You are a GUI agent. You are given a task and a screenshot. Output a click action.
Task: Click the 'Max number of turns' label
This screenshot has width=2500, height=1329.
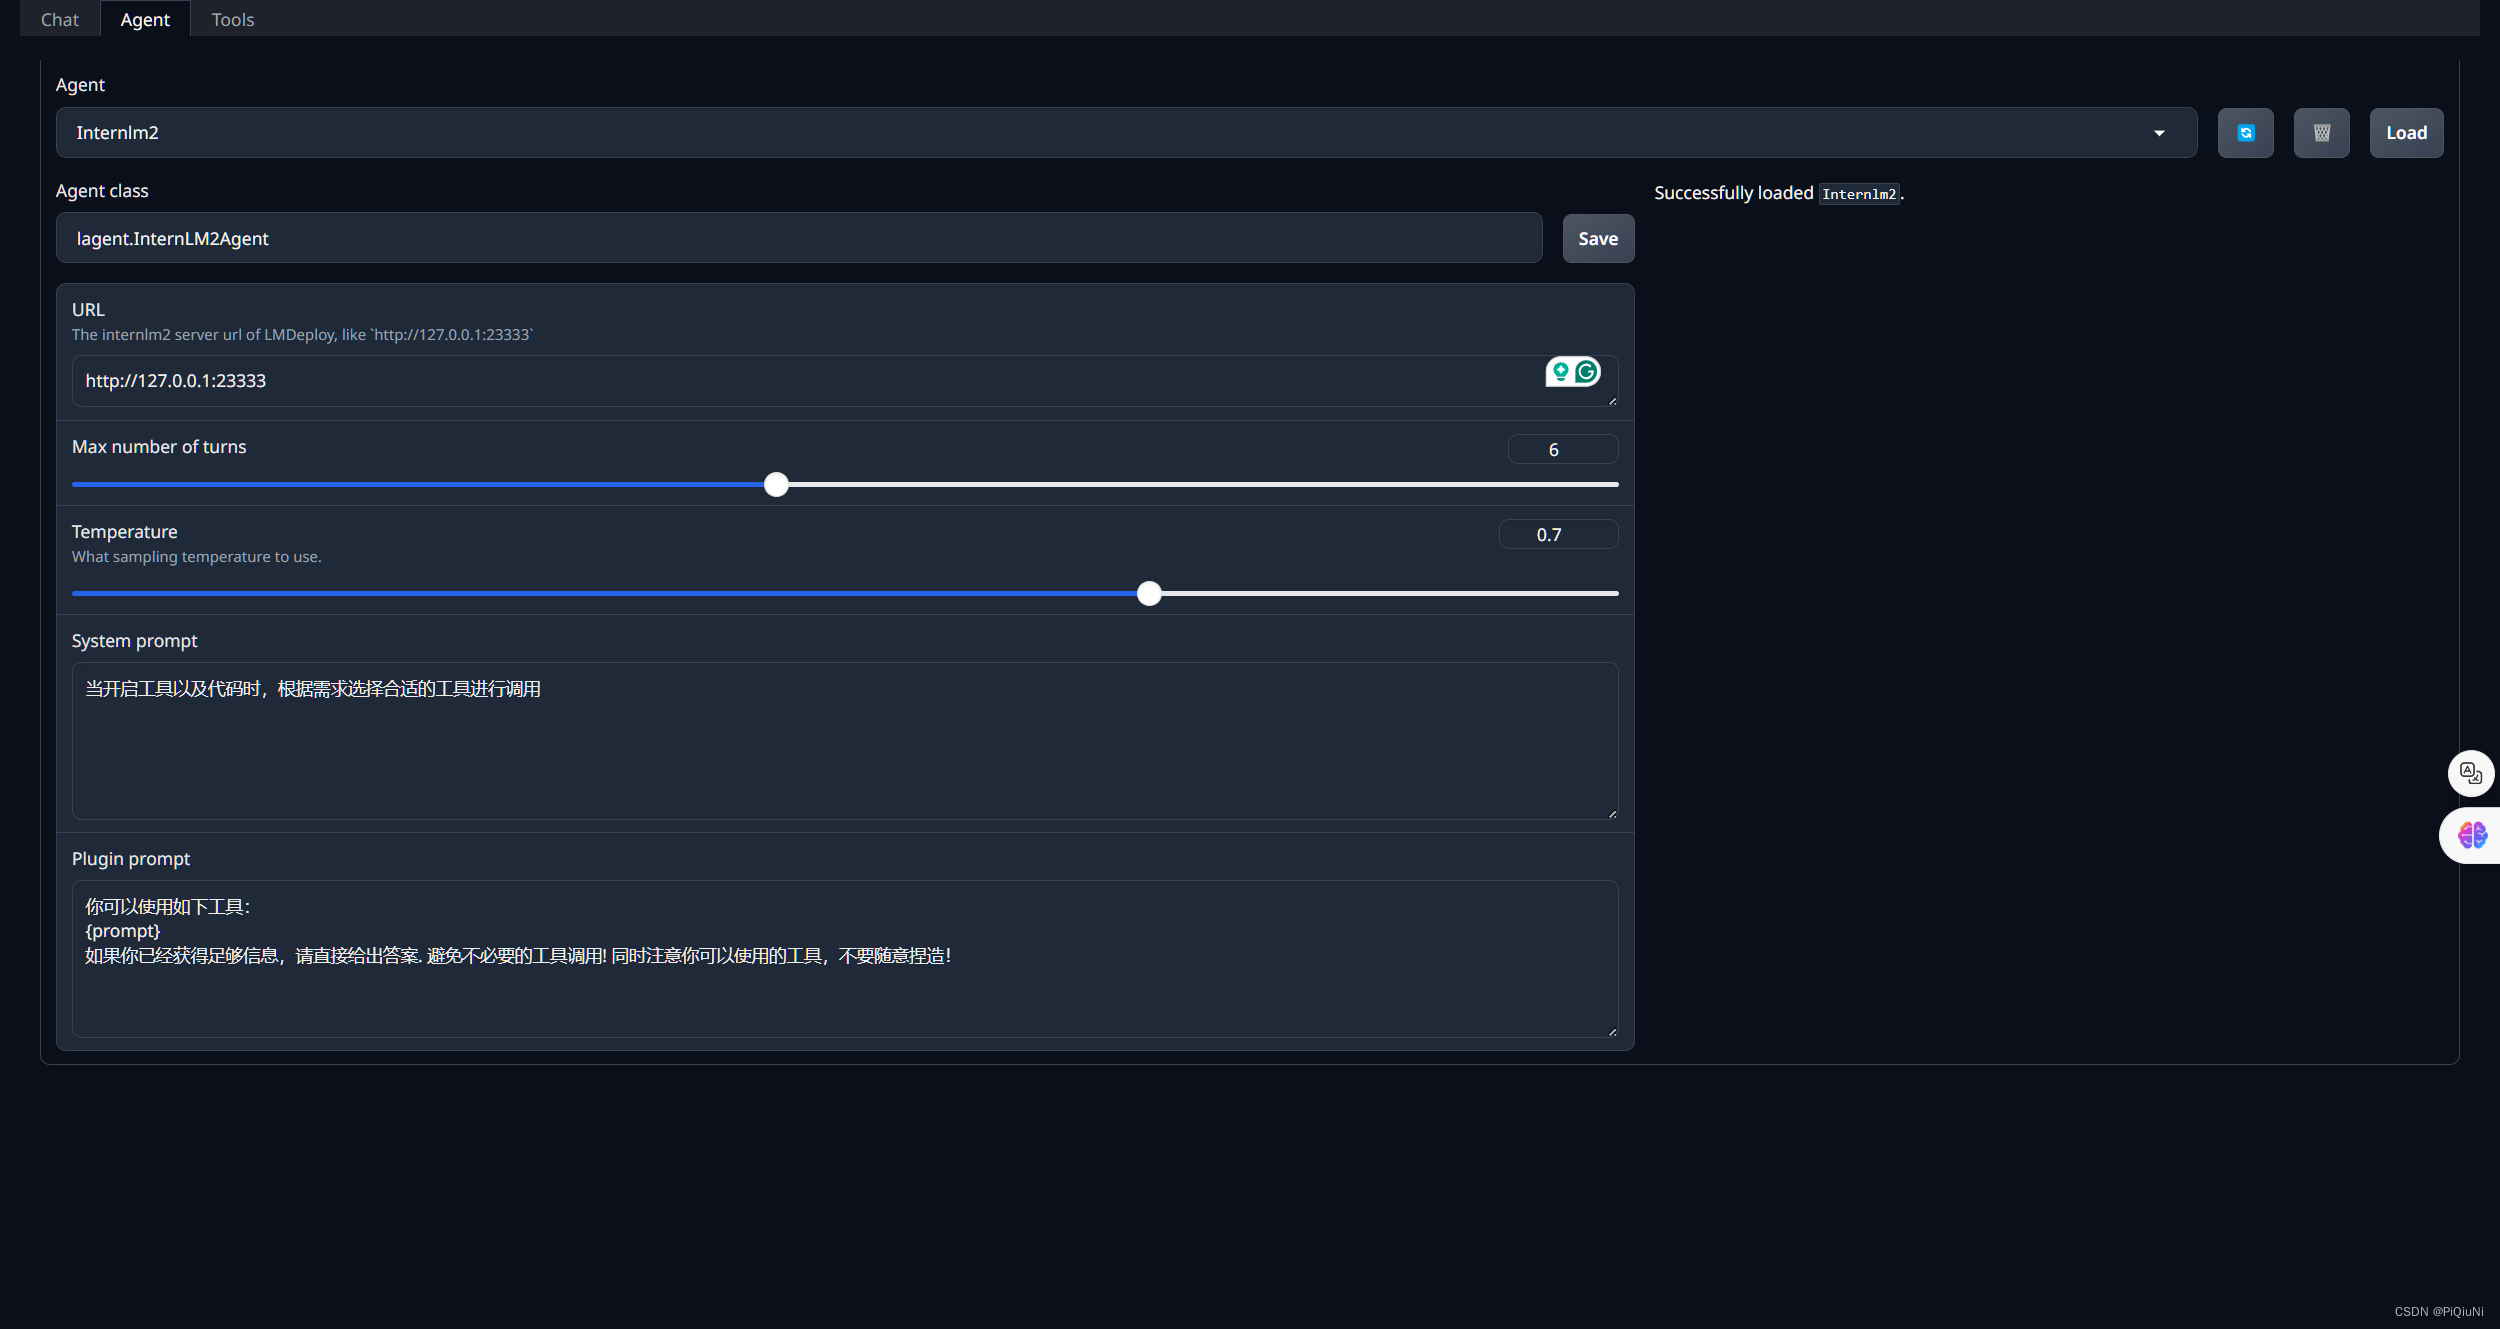point(159,447)
